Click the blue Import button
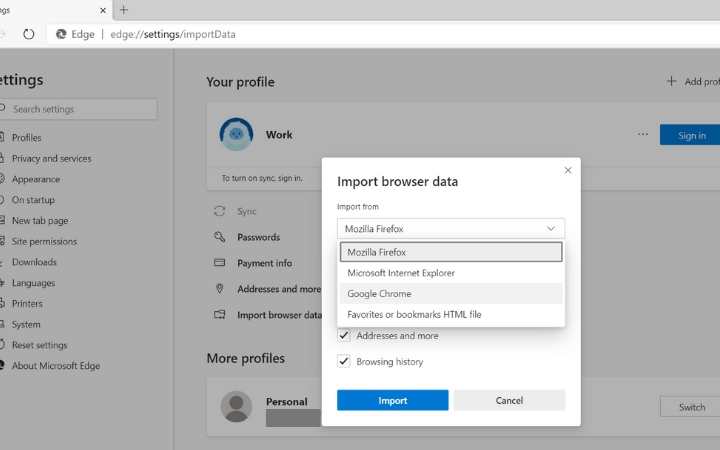Viewport: 720px width, 450px height. point(393,400)
